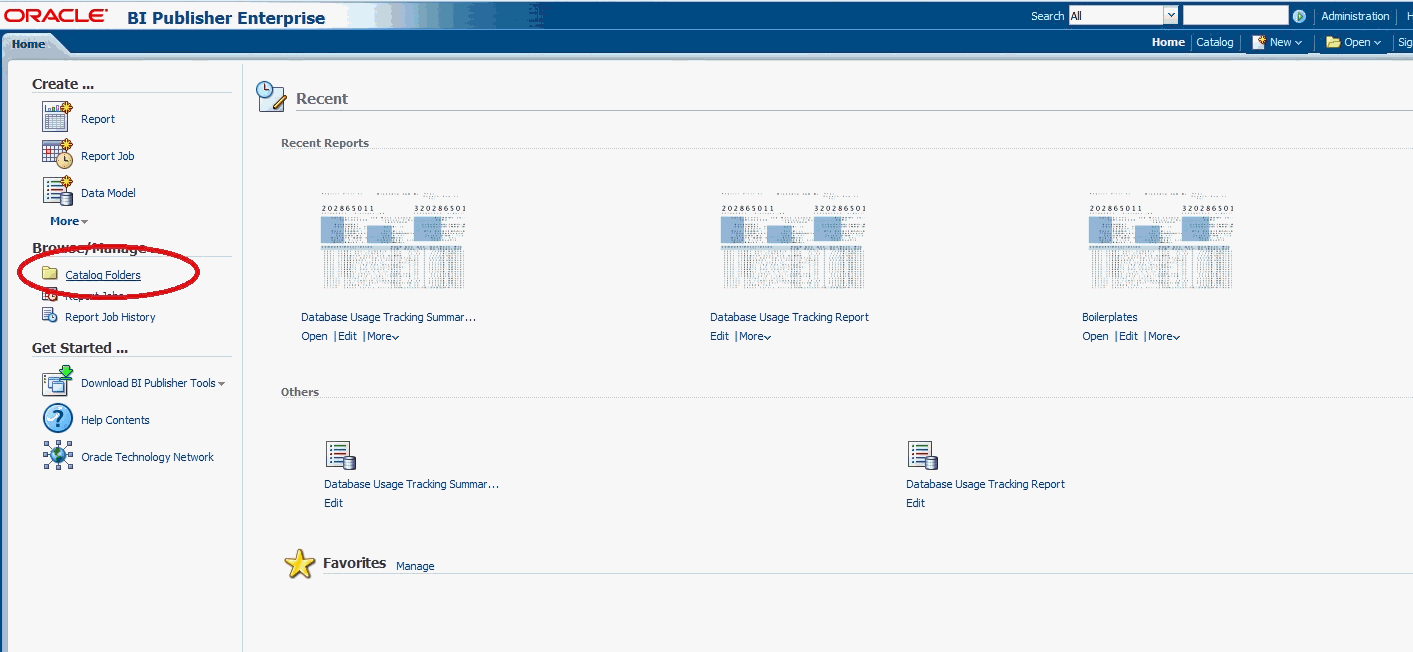The image size is (1413, 652).
Task: Click the Report Job History icon
Action: pos(50,316)
